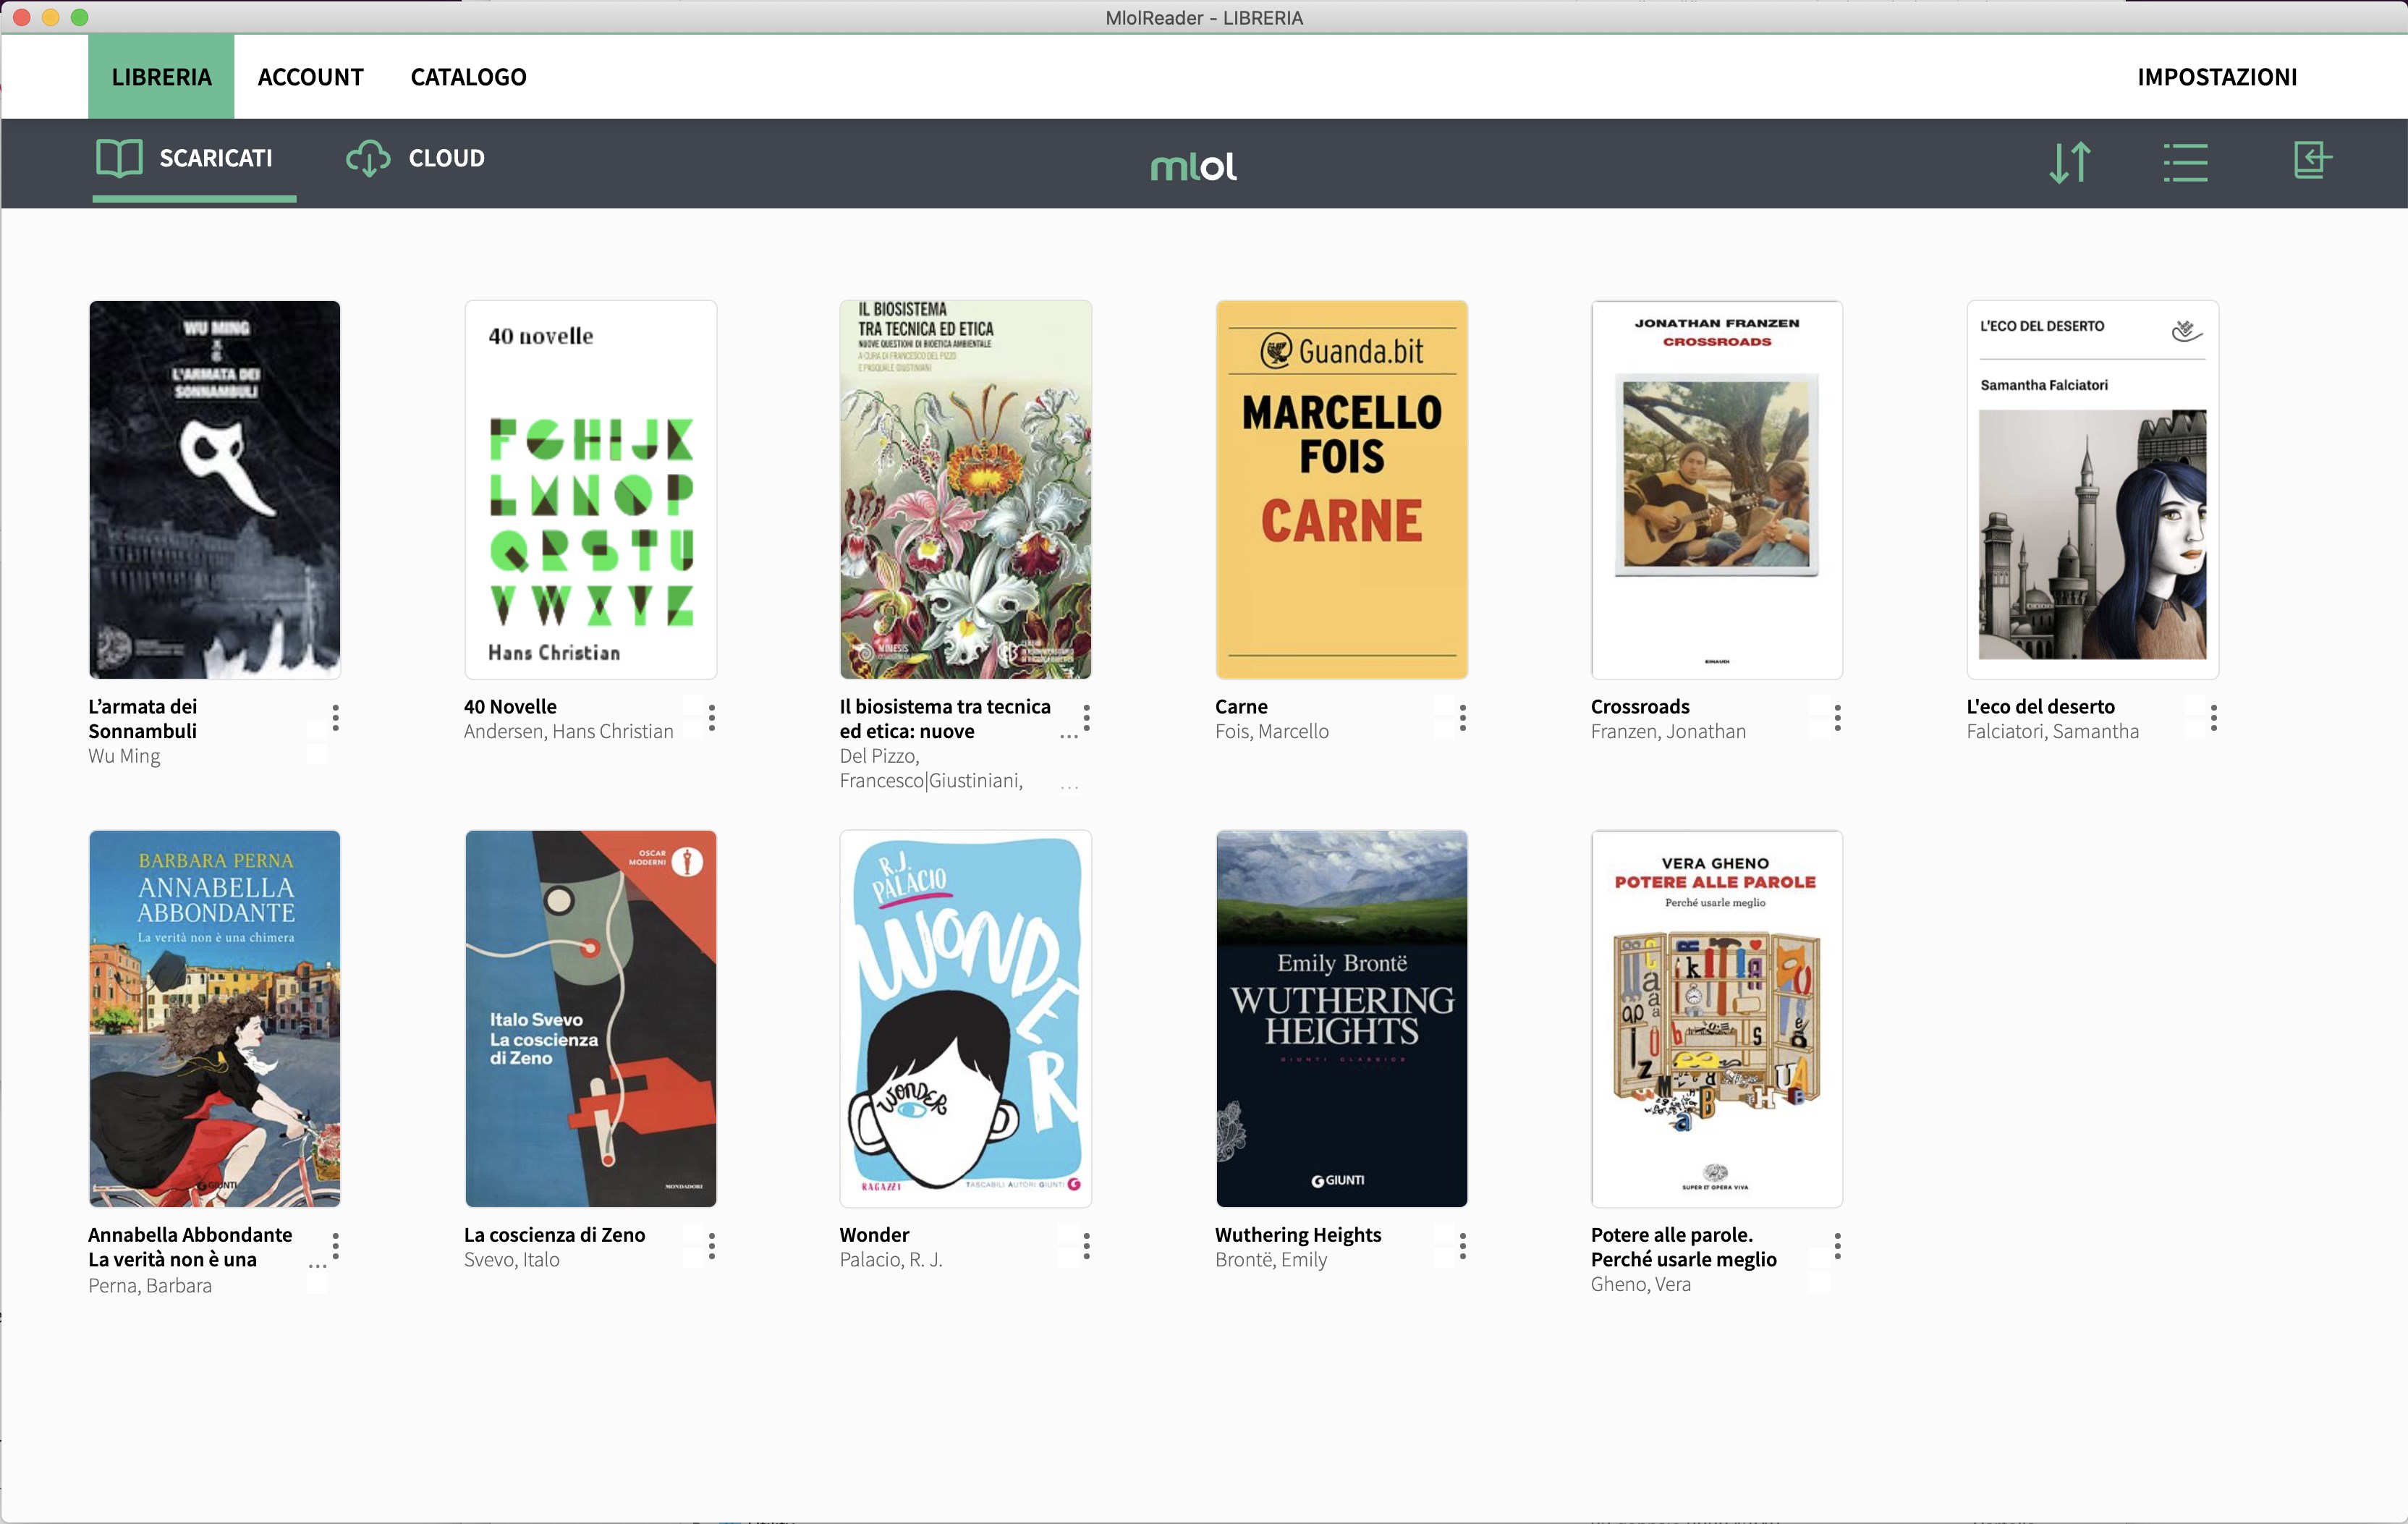Viewport: 2408px width, 1524px height.
Task: Open three-dot menu for Crossroads
Action: coord(1838,717)
